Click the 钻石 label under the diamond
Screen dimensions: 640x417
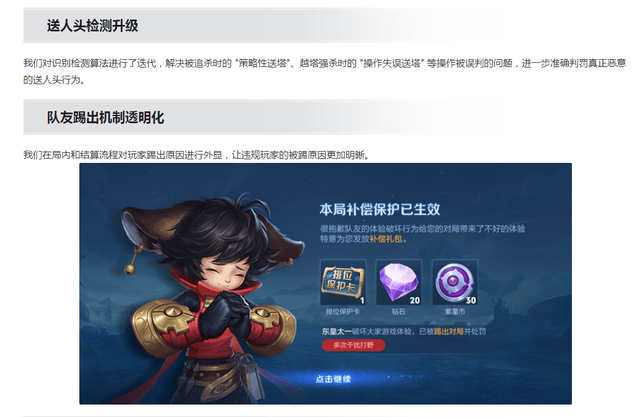[398, 312]
